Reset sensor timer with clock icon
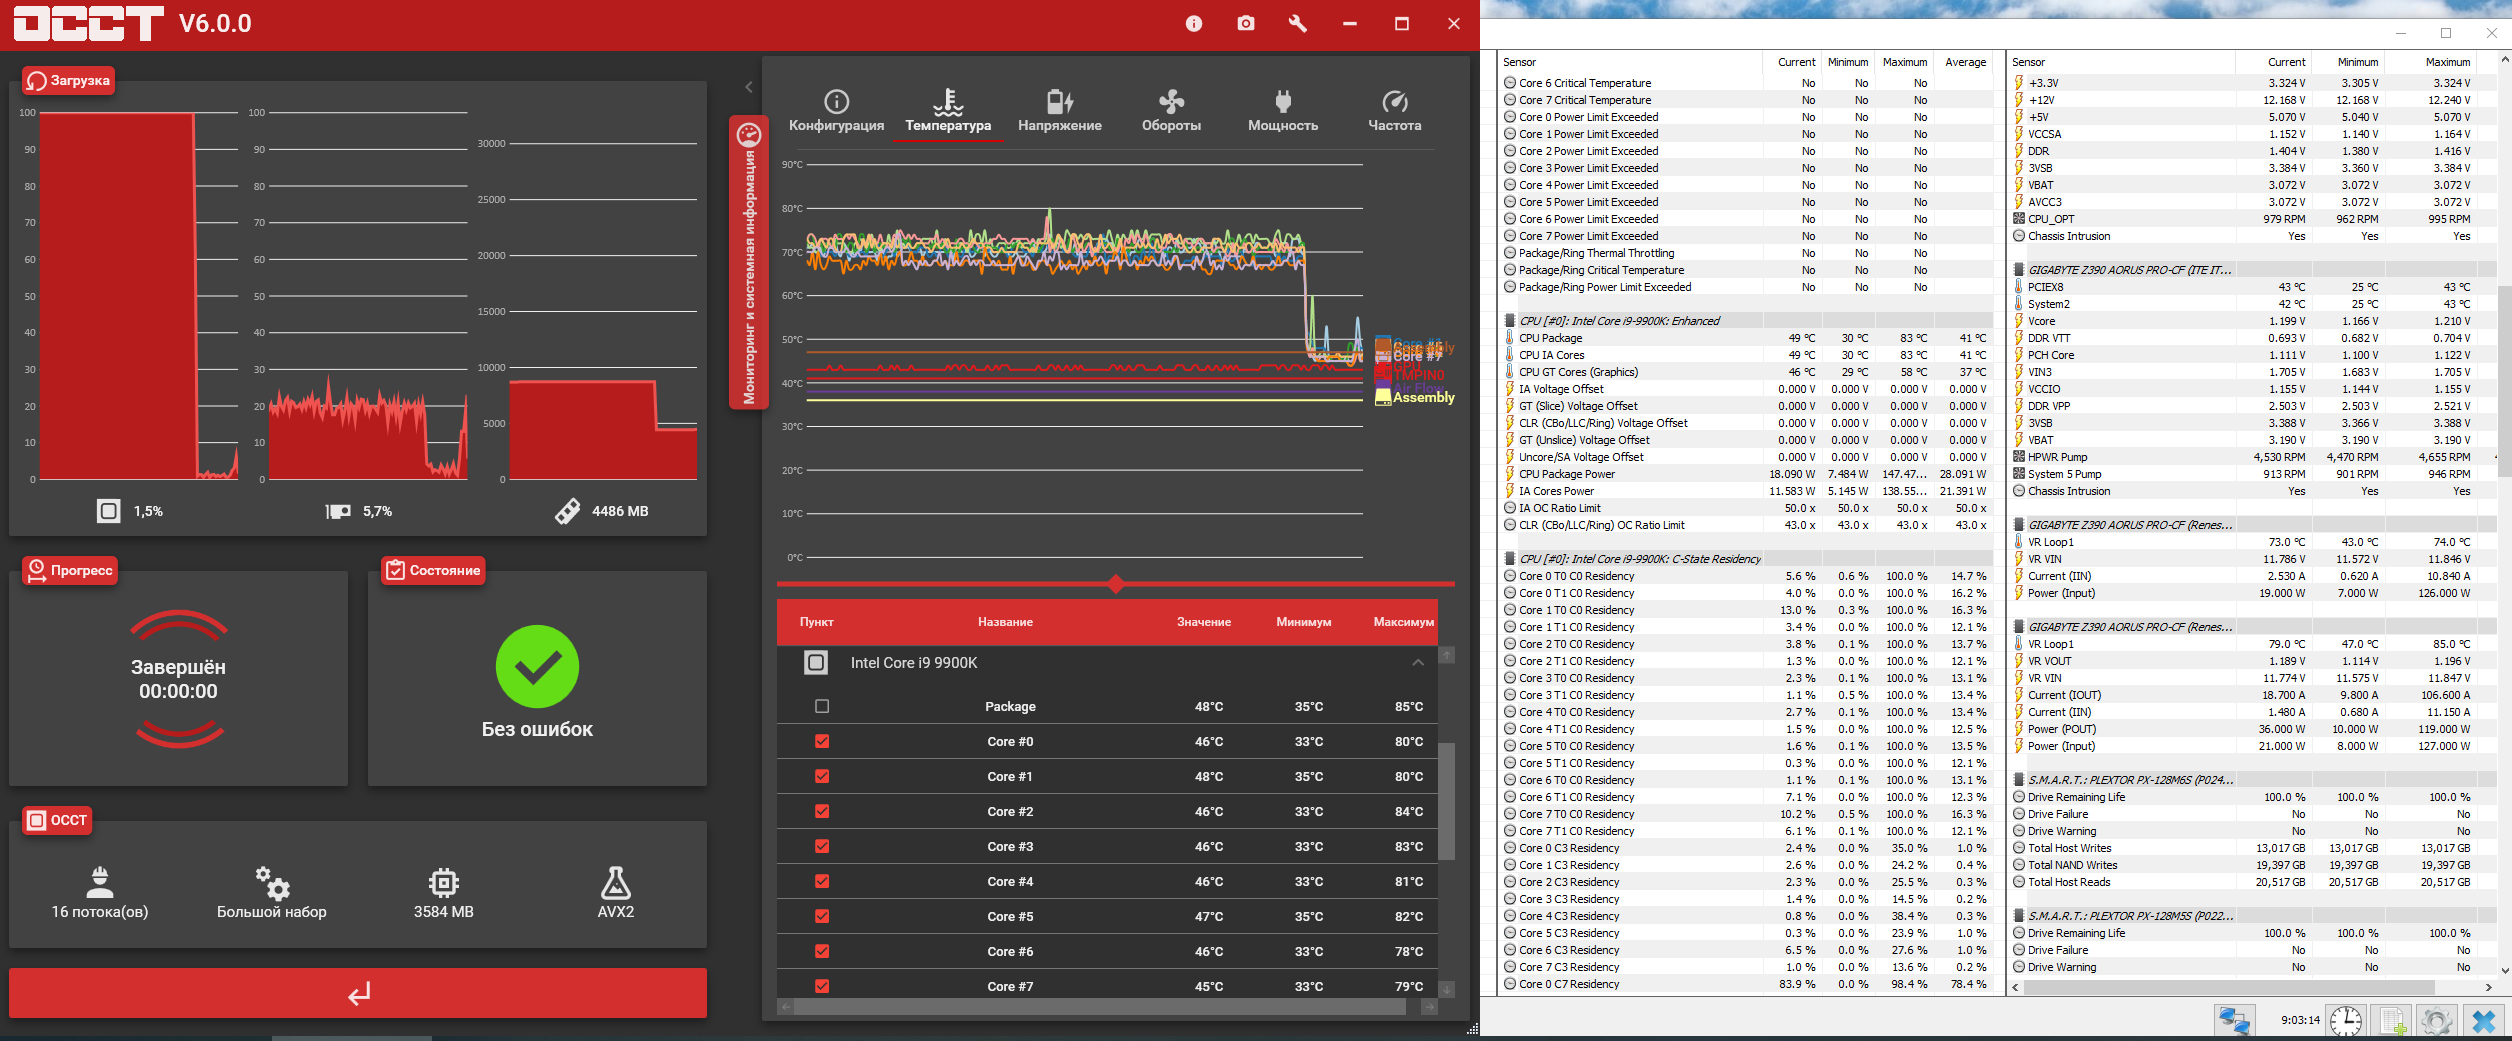Screen dimensions: 2512x1041 [2345, 1020]
